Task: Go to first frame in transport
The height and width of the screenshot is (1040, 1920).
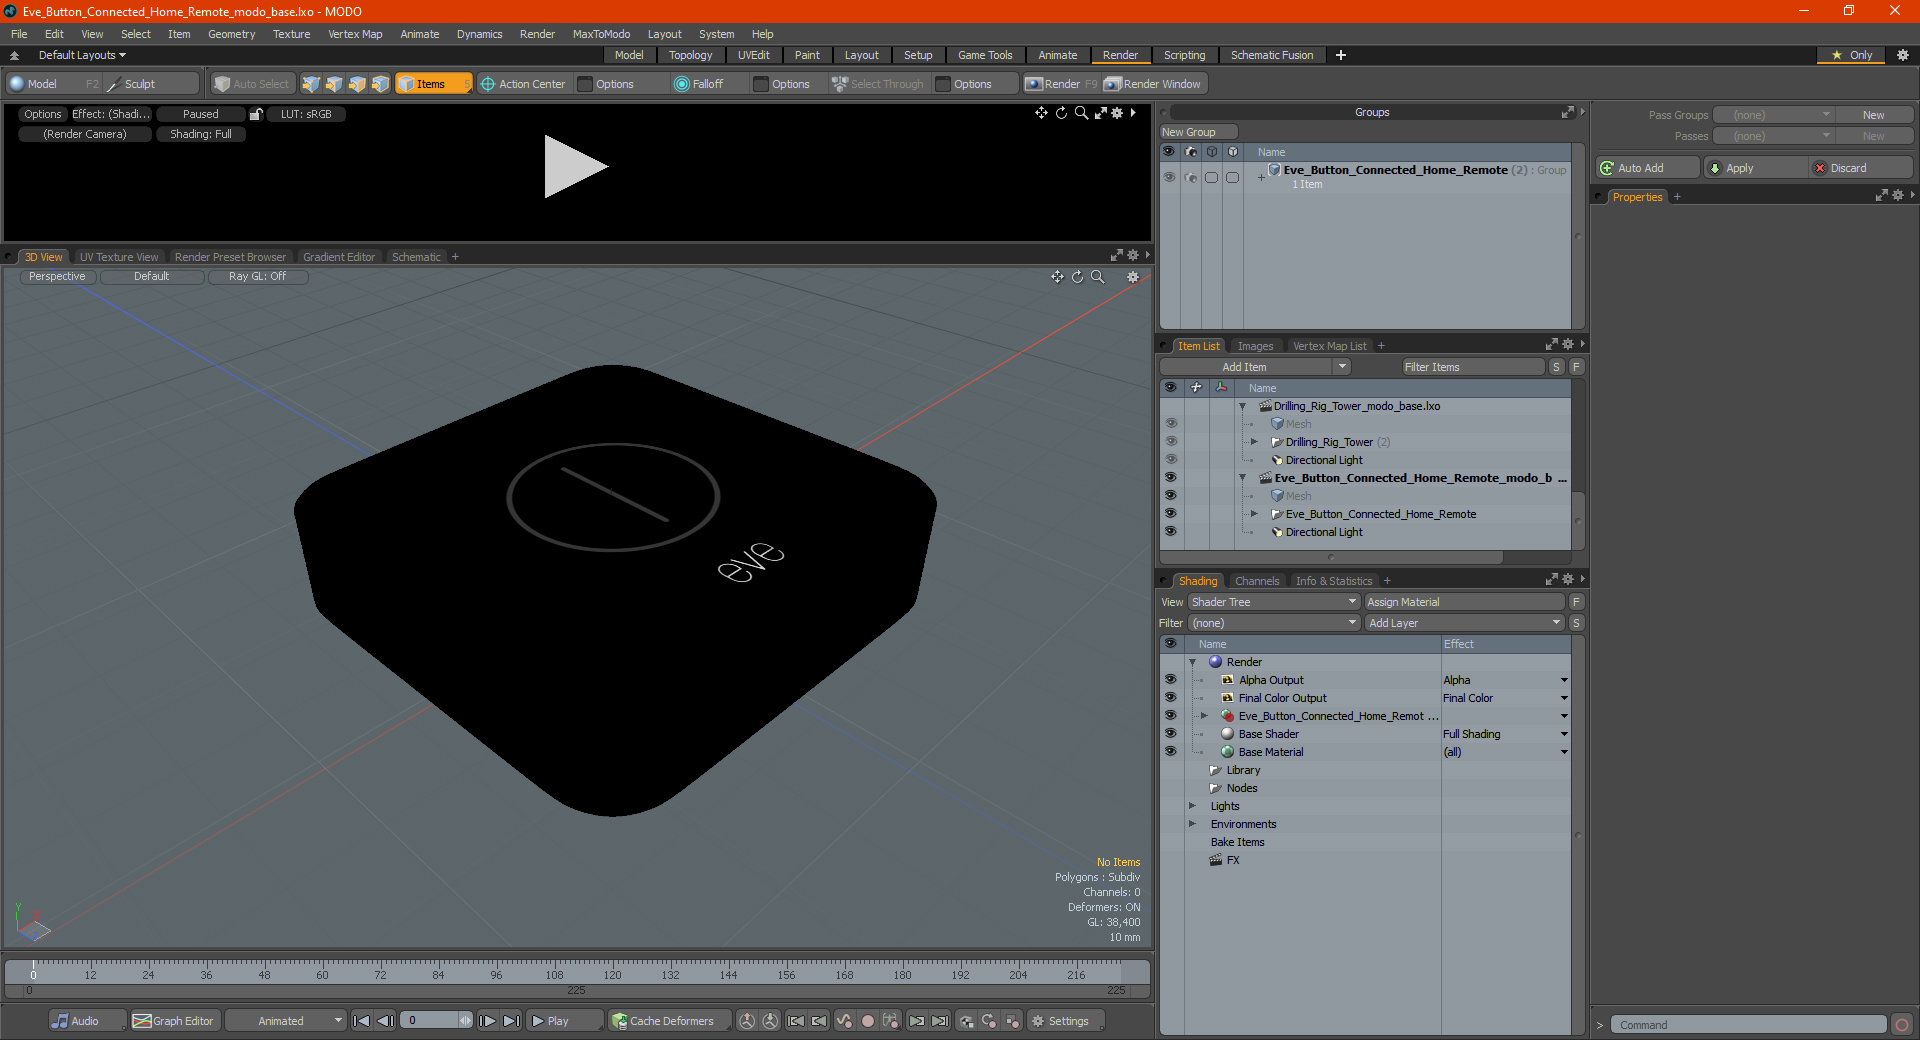Action: (x=362, y=1021)
